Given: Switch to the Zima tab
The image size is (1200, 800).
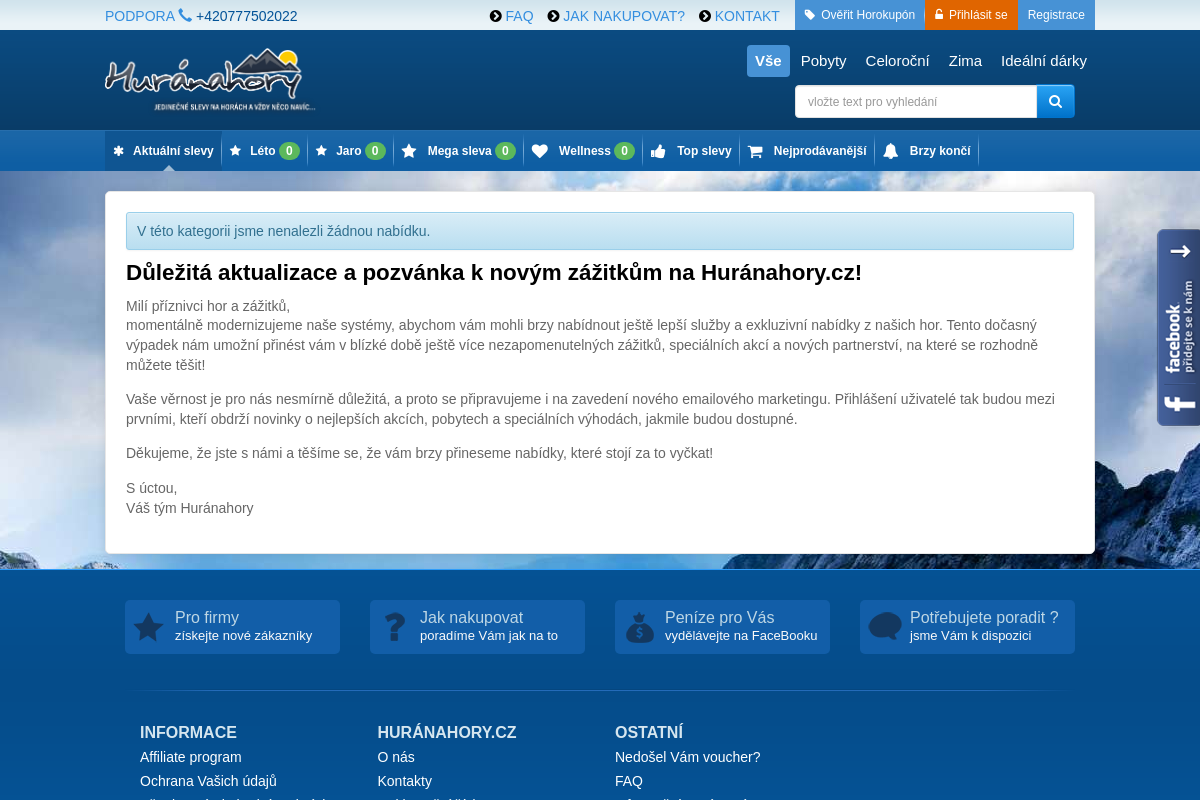Looking at the screenshot, I should (964, 61).
